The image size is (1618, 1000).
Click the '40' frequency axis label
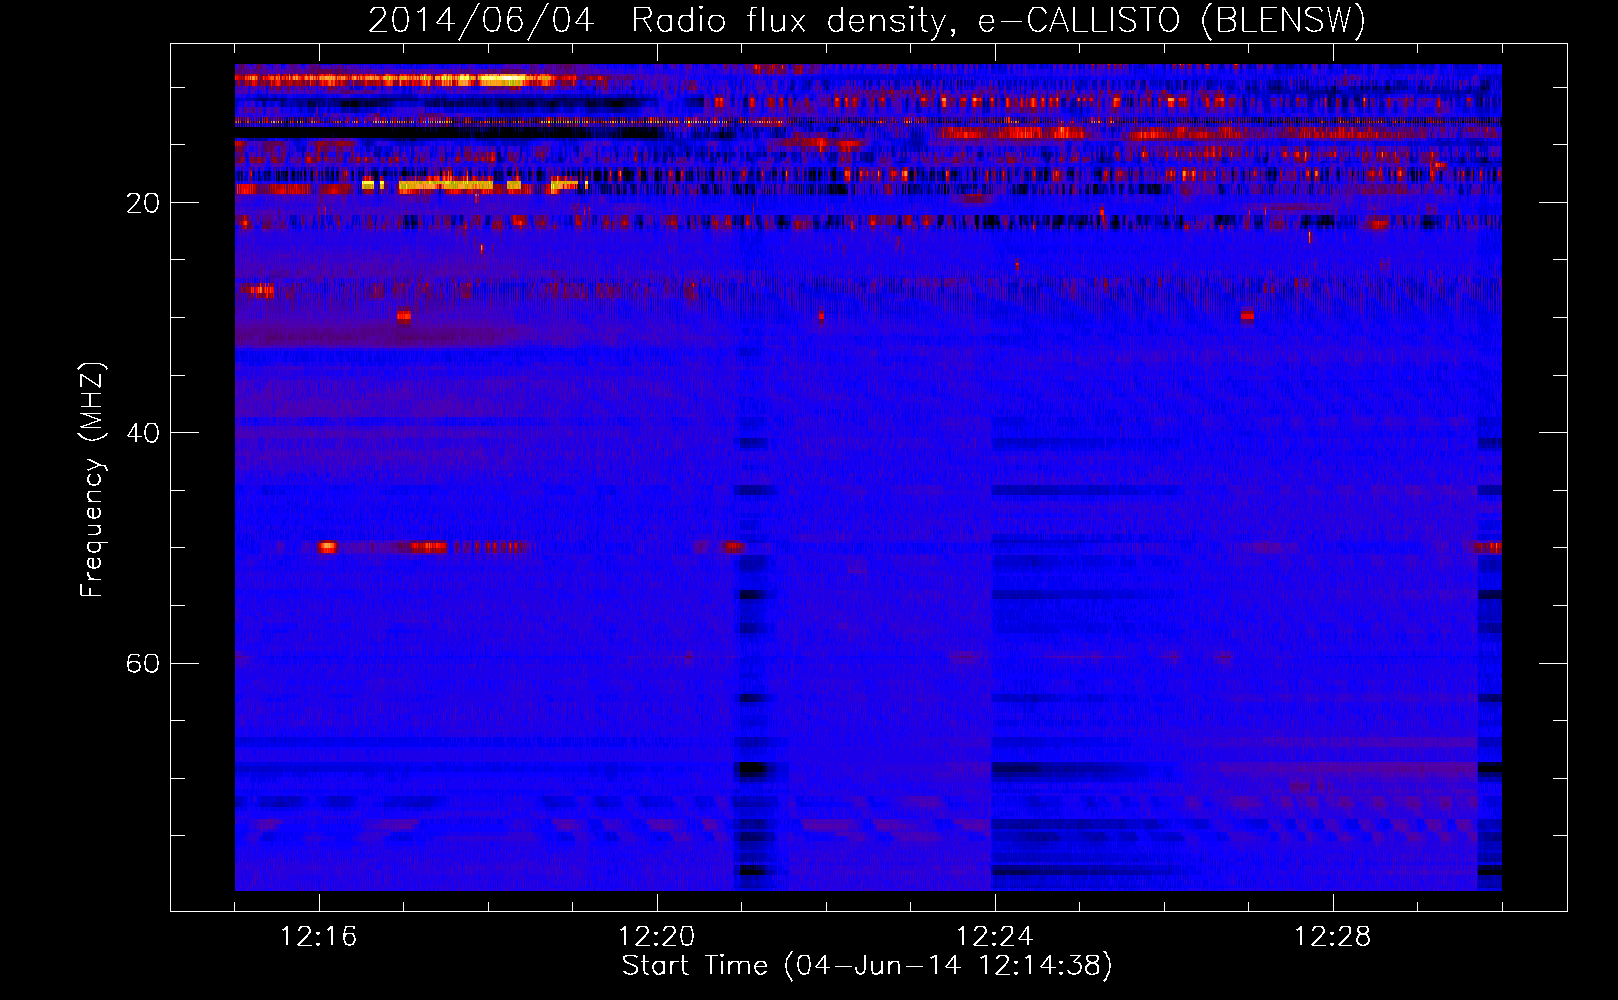coord(142,433)
